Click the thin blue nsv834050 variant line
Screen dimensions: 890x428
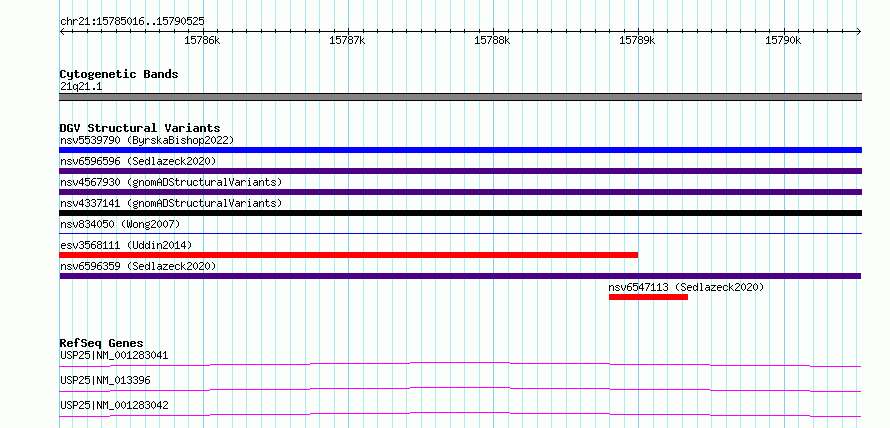pyautogui.click(x=460, y=233)
